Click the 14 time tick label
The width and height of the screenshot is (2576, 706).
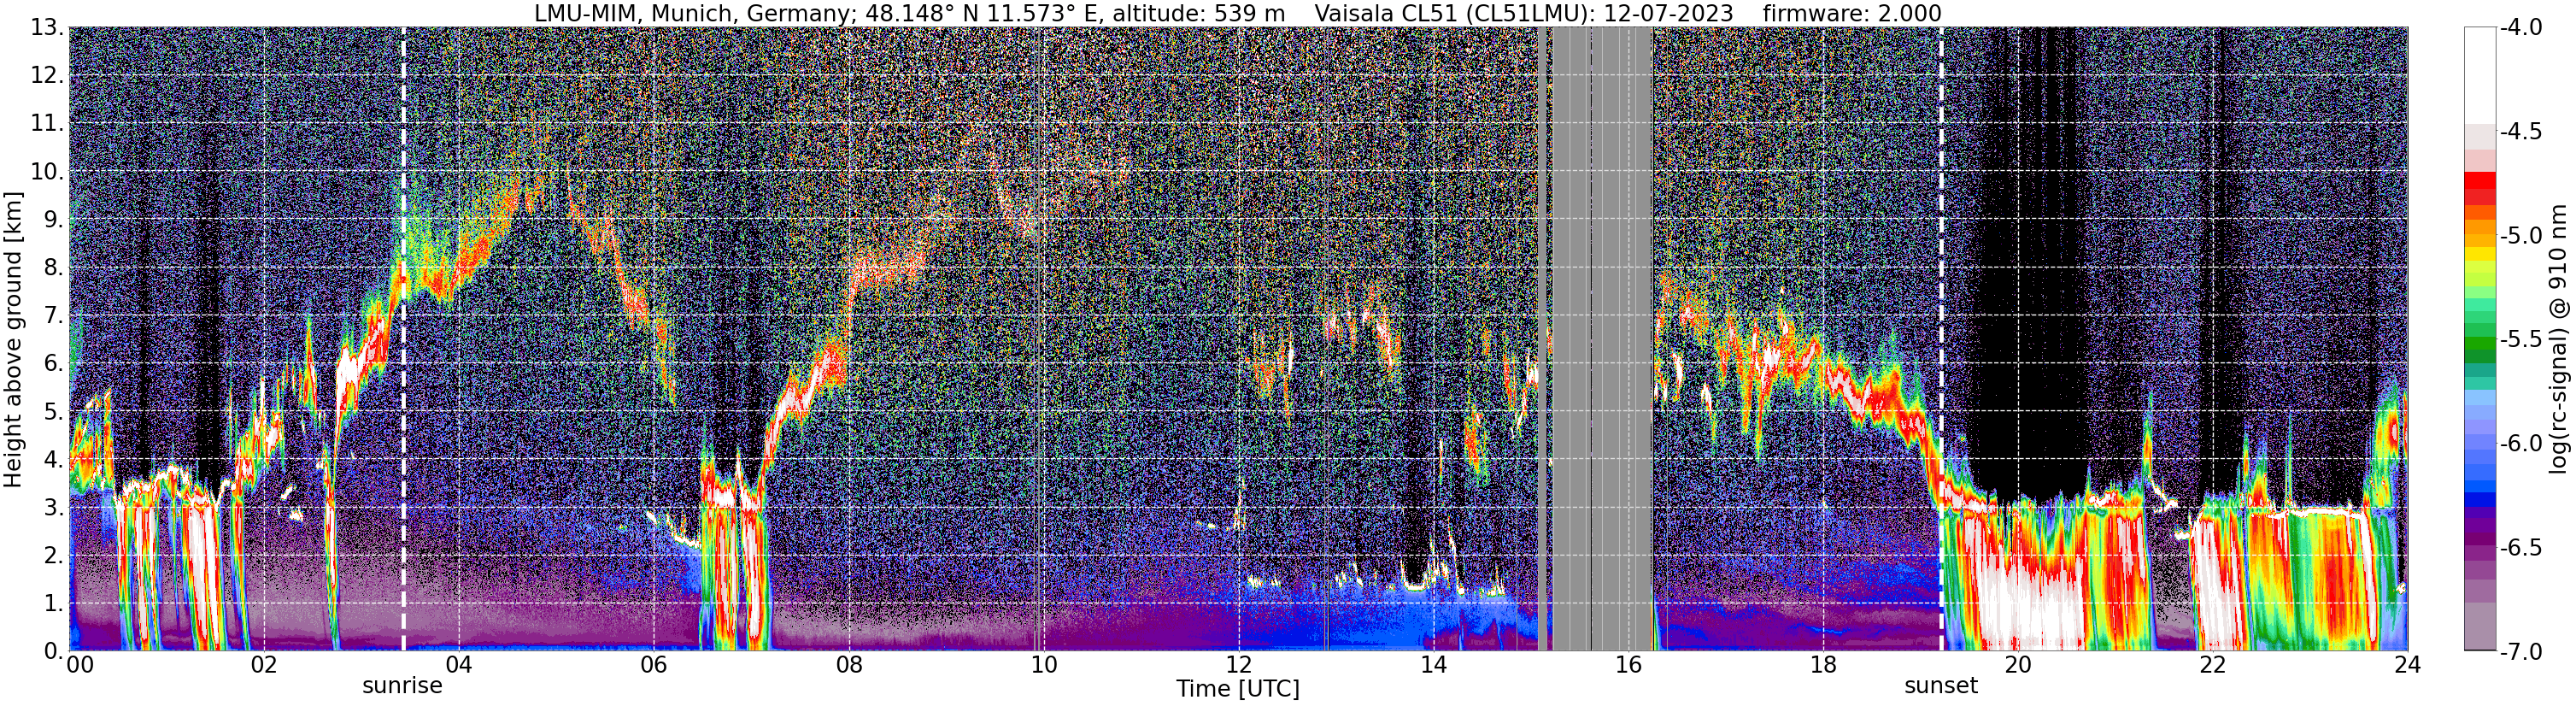tap(1434, 665)
